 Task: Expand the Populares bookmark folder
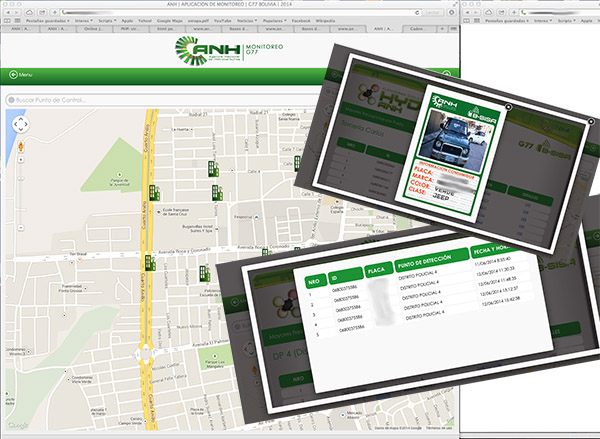tap(275, 21)
